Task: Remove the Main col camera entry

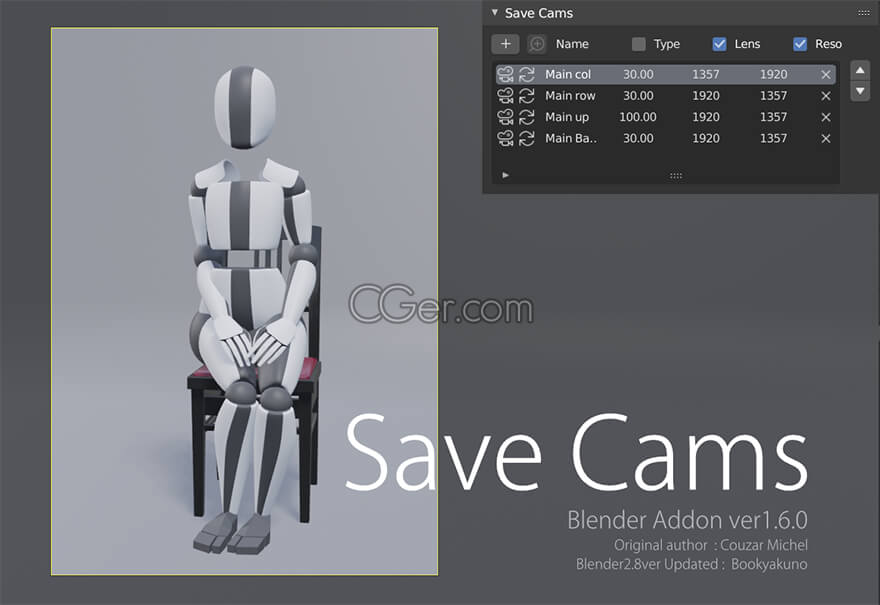Action: pos(826,75)
